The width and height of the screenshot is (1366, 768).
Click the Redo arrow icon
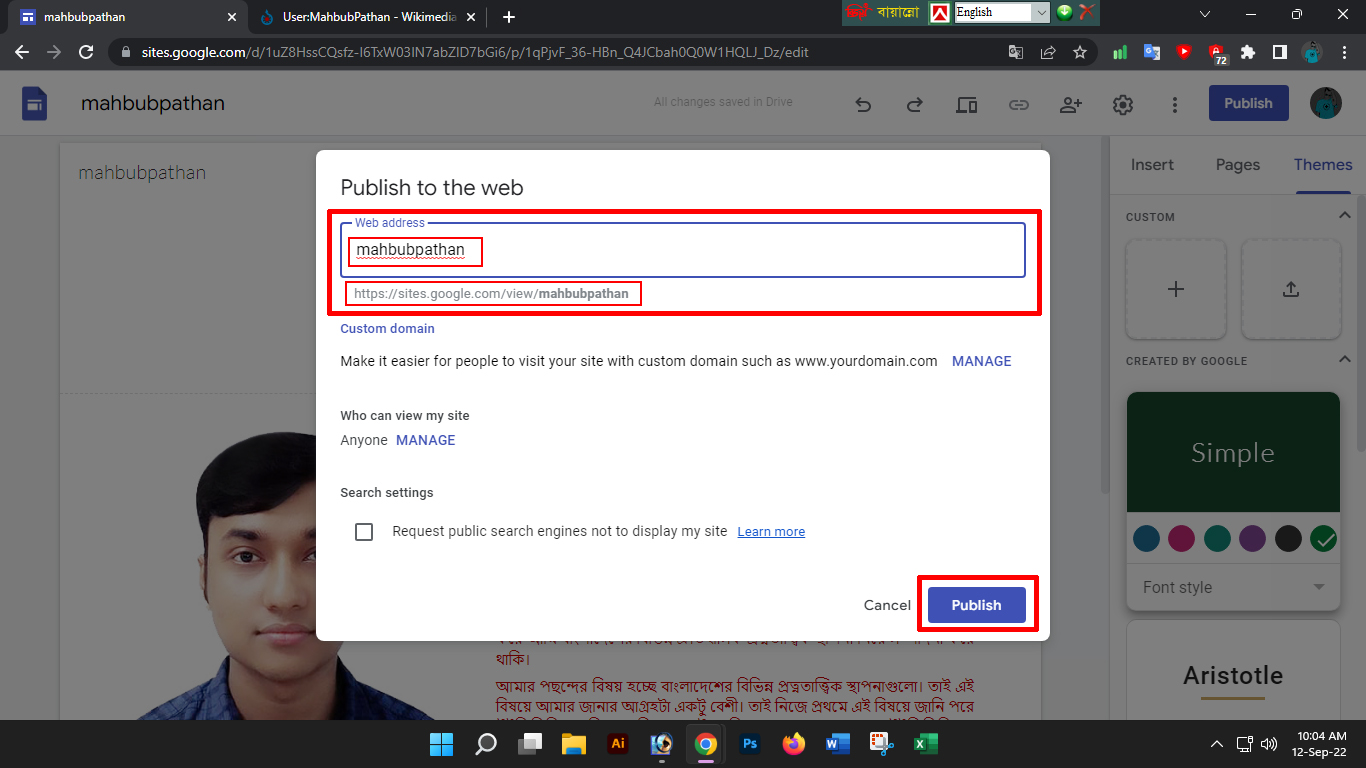click(x=914, y=104)
